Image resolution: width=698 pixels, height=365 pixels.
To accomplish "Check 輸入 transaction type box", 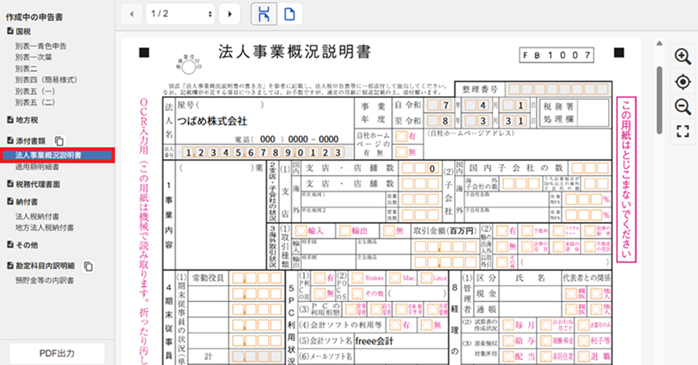I will [301, 231].
